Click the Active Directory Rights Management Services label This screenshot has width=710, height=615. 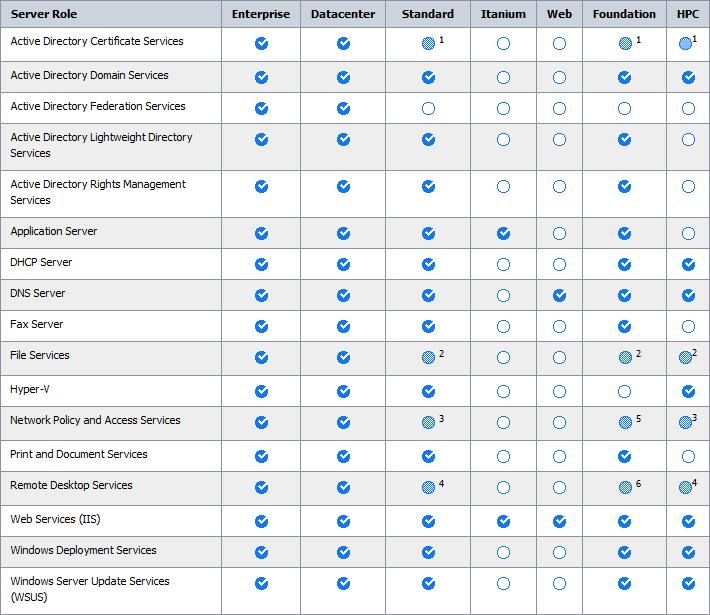98,192
